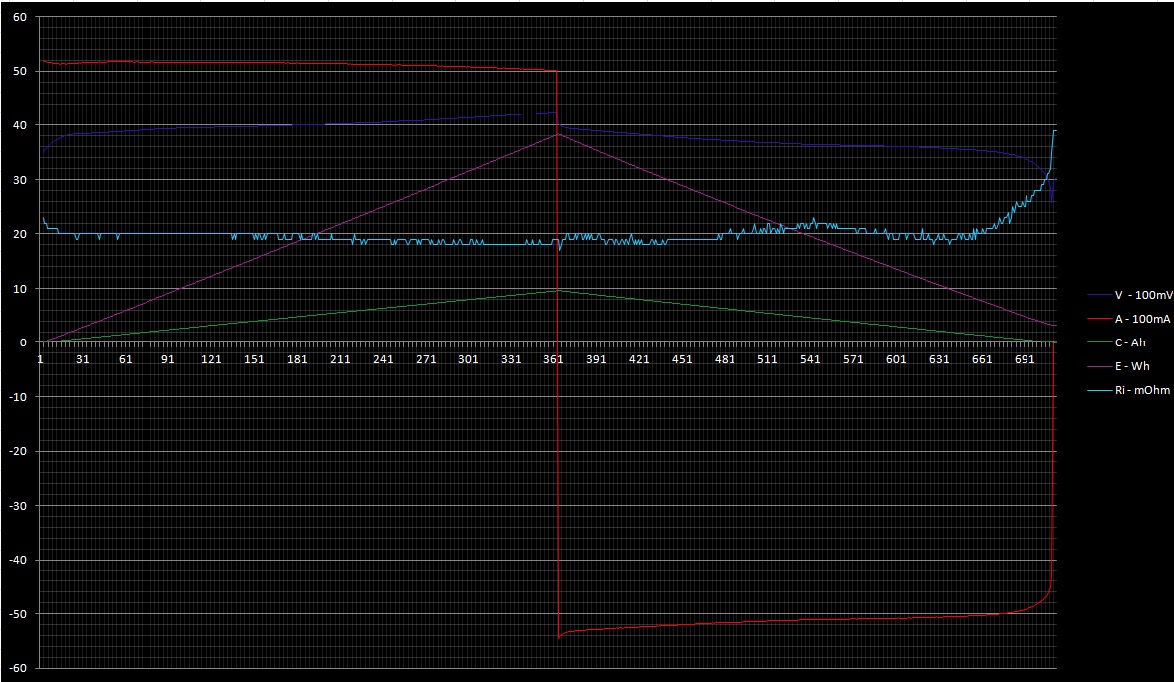
Task: Click the x-axis label 361
Action: pyautogui.click(x=553, y=359)
